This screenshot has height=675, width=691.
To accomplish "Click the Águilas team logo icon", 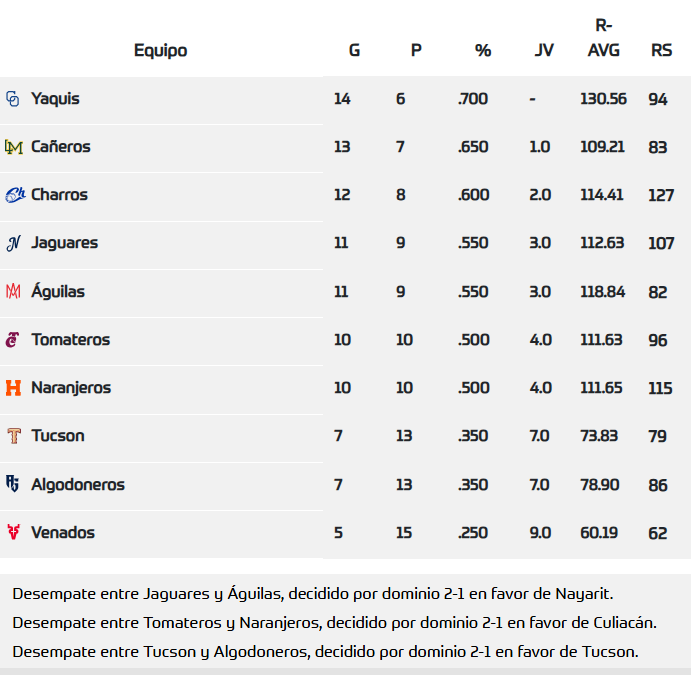I will tap(13, 292).
